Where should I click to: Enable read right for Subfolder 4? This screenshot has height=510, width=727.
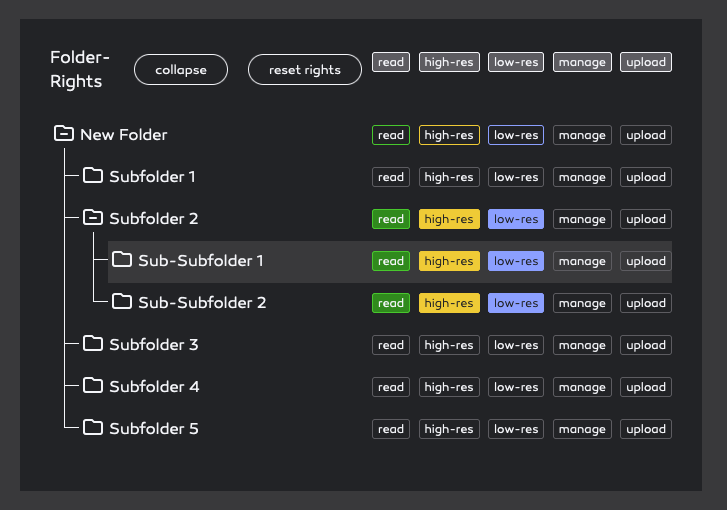pos(391,387)
